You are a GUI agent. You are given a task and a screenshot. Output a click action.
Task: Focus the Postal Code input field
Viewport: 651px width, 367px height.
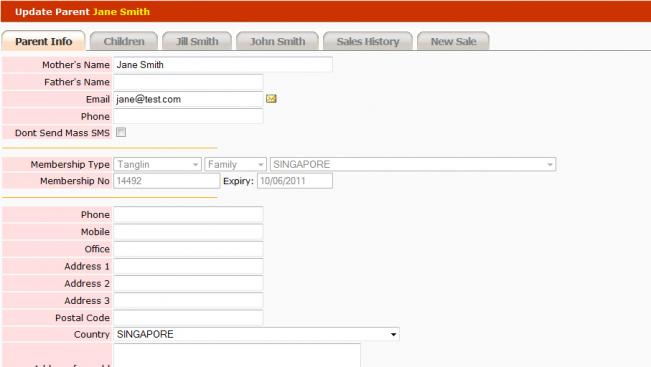pyautogui.click(x=188, y=318)
